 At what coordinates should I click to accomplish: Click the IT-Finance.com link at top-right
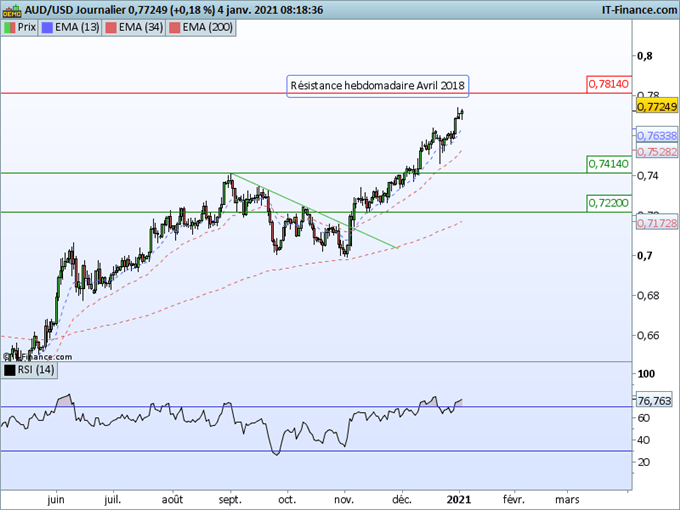(x=639, y=10)
